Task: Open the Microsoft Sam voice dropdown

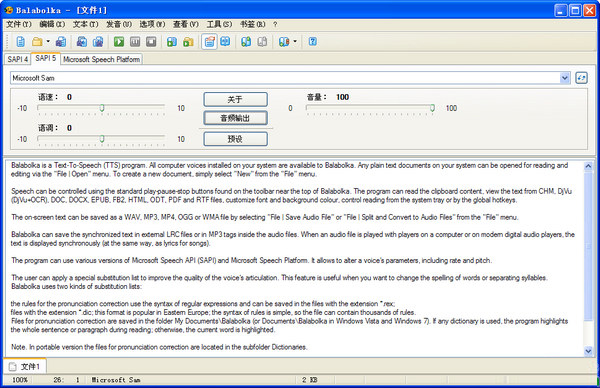Action: (564, 78)
